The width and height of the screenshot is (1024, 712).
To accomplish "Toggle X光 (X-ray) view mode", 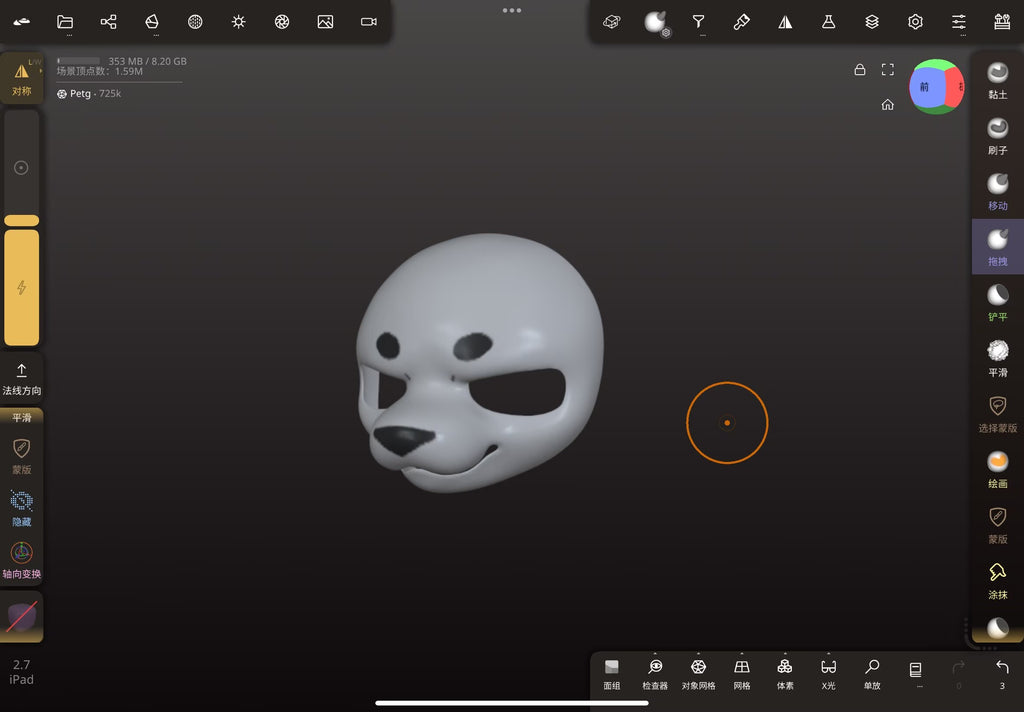I will (x=828, y=673).
